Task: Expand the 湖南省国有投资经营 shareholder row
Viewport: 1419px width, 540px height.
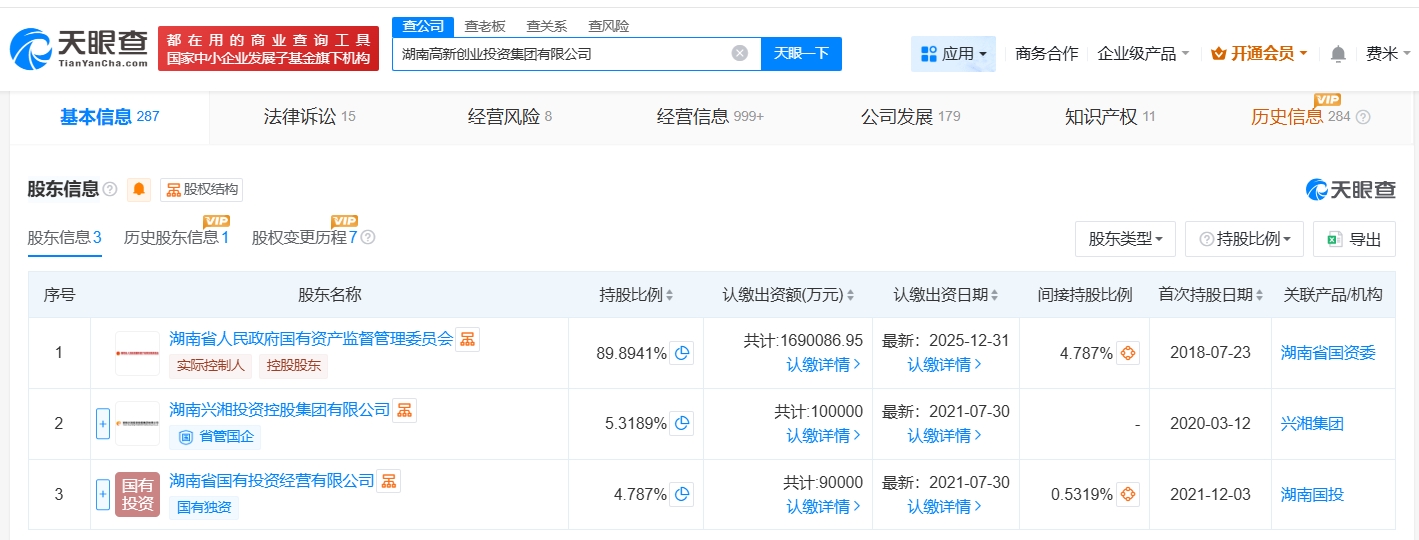Action: [102, 495]
